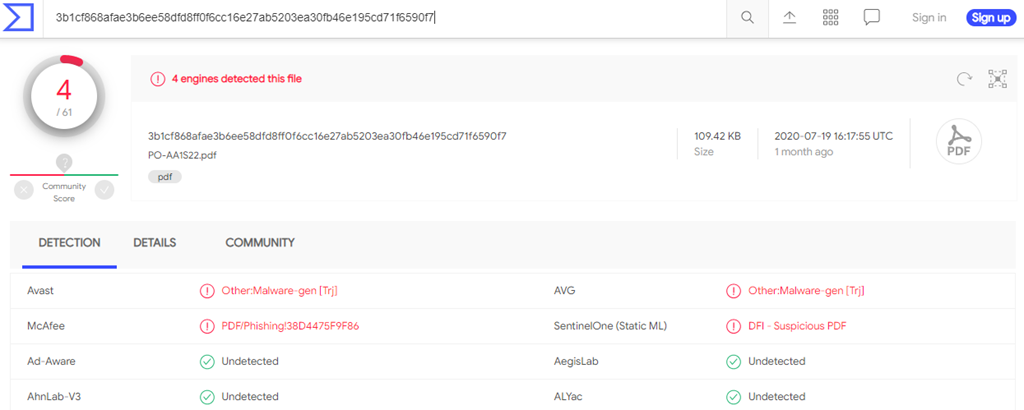Click the Sign in link
Viewport: 1024px width, 410px height.
click(x=929, y=18)
